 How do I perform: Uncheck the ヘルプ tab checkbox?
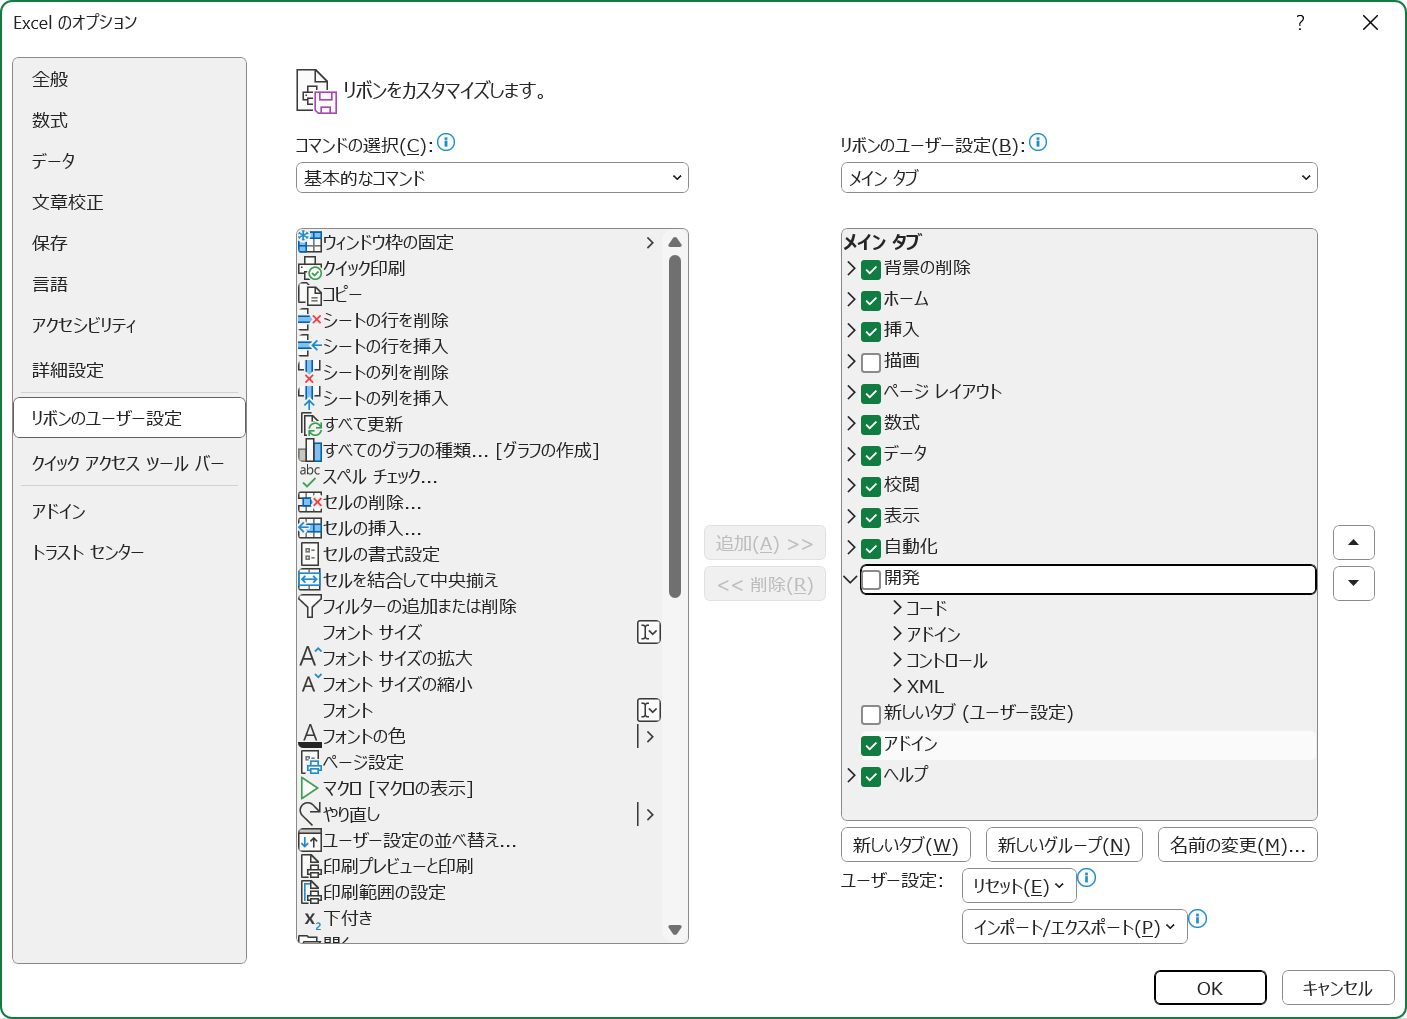coord(871,776)
